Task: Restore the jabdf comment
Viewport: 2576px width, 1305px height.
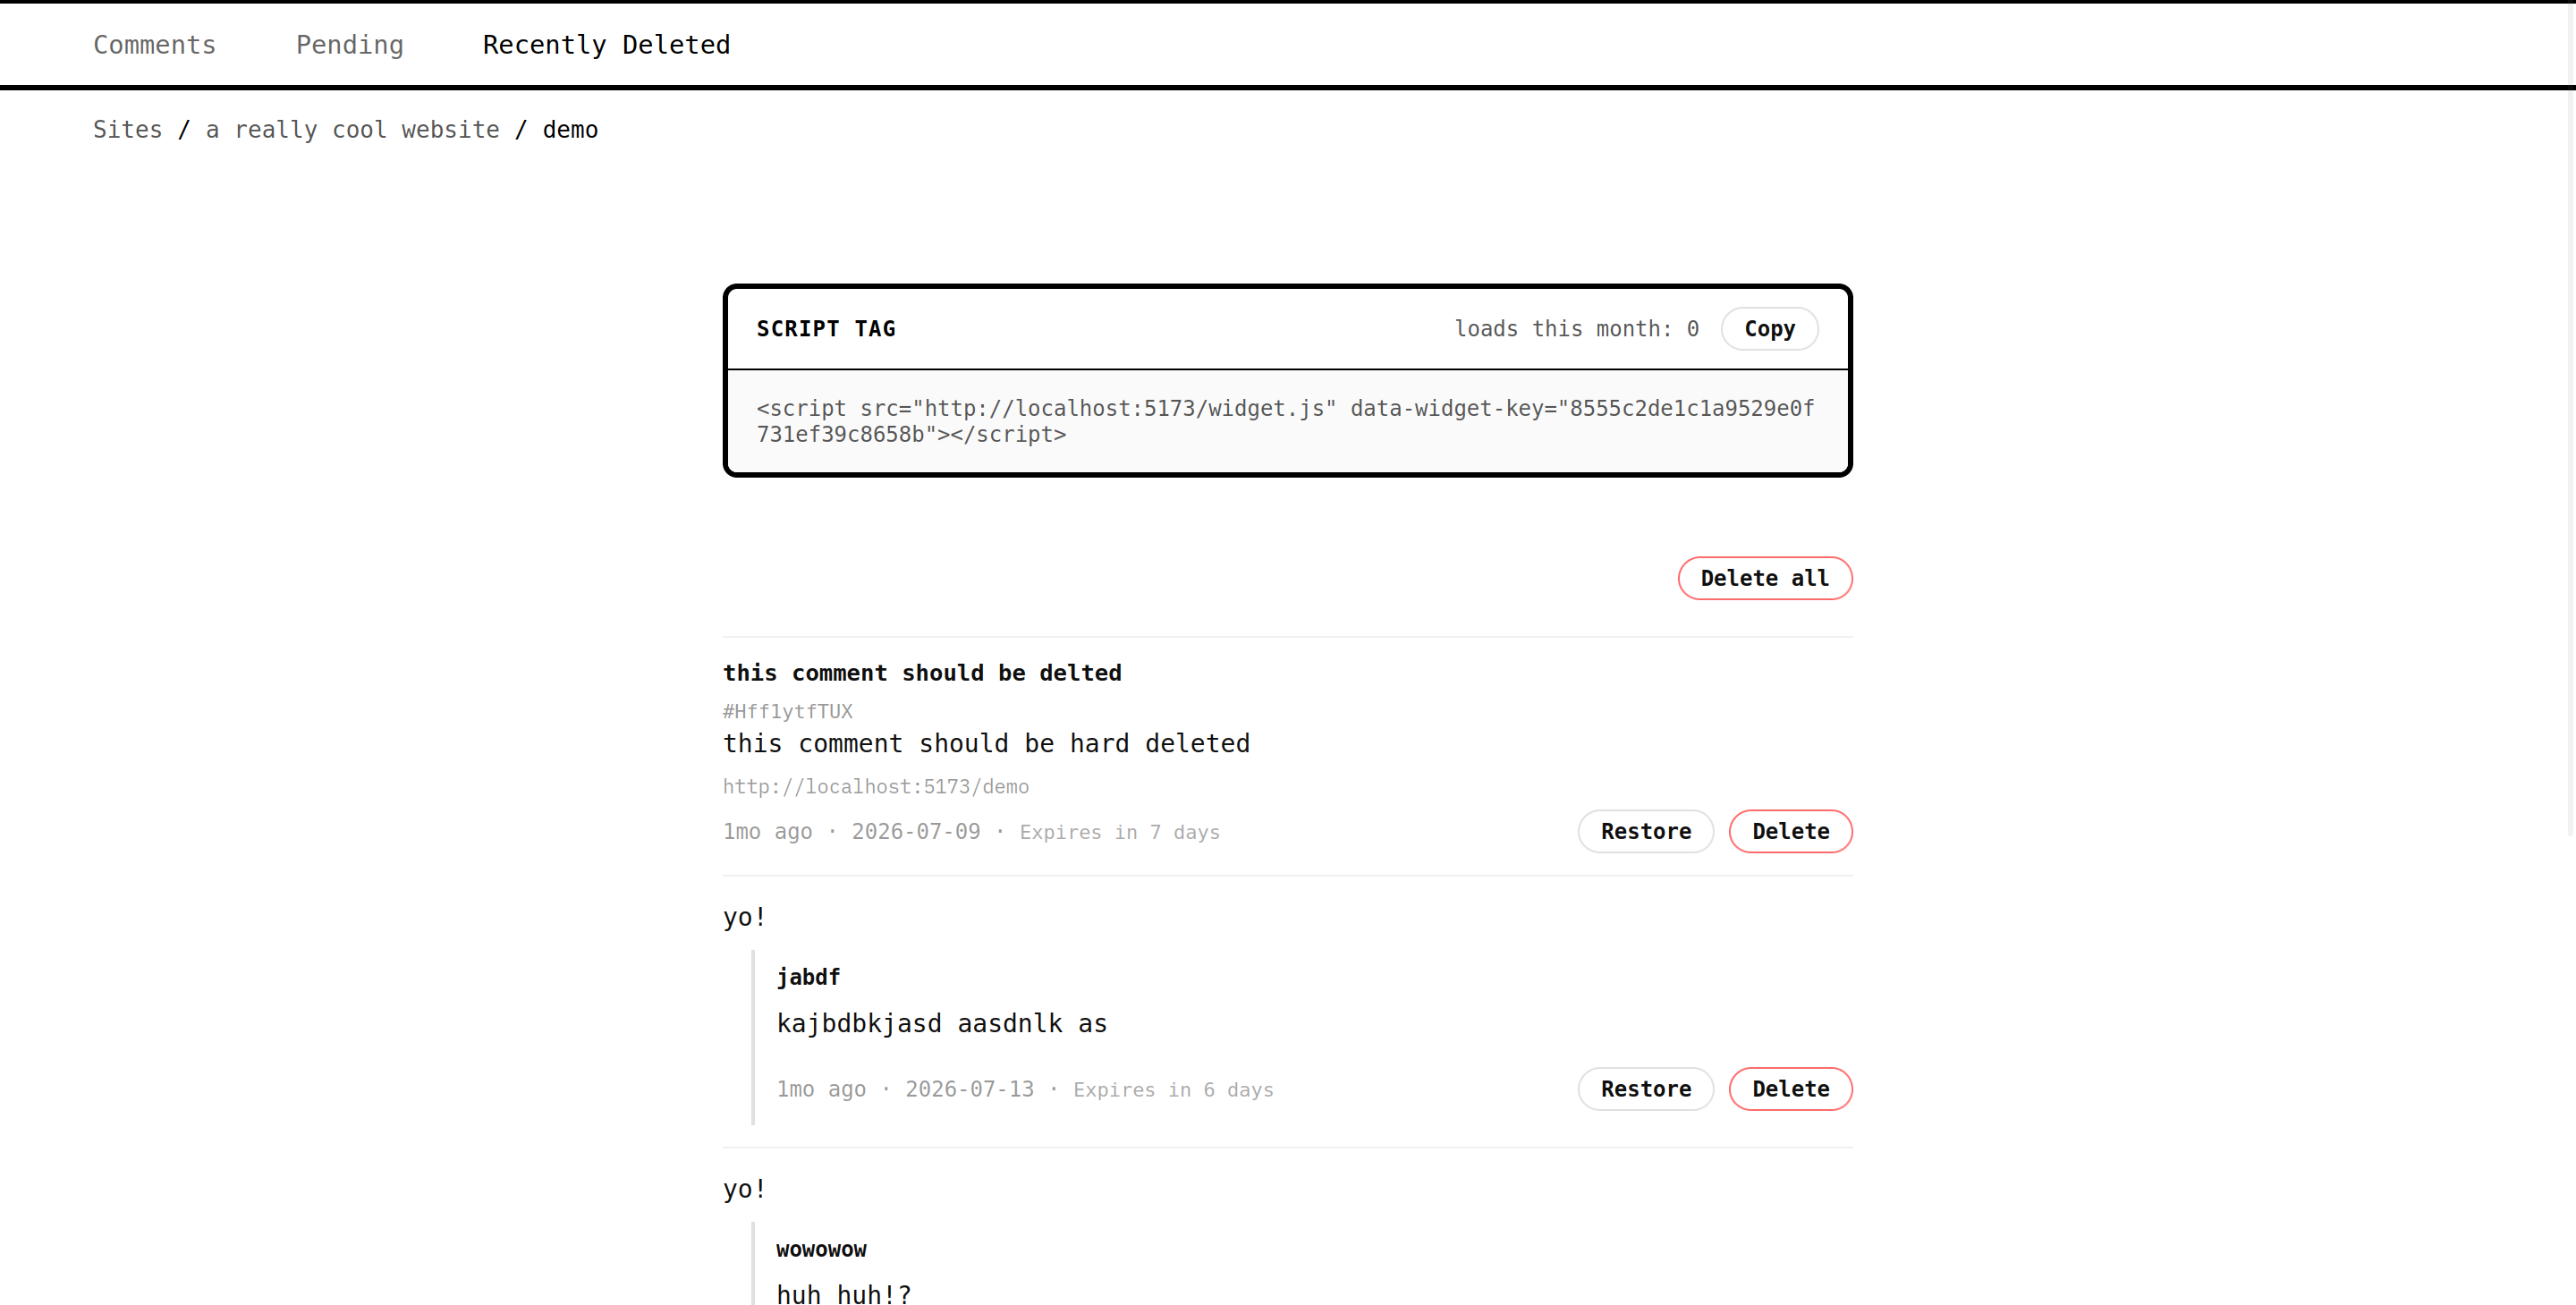Action: (1645, 1089)
